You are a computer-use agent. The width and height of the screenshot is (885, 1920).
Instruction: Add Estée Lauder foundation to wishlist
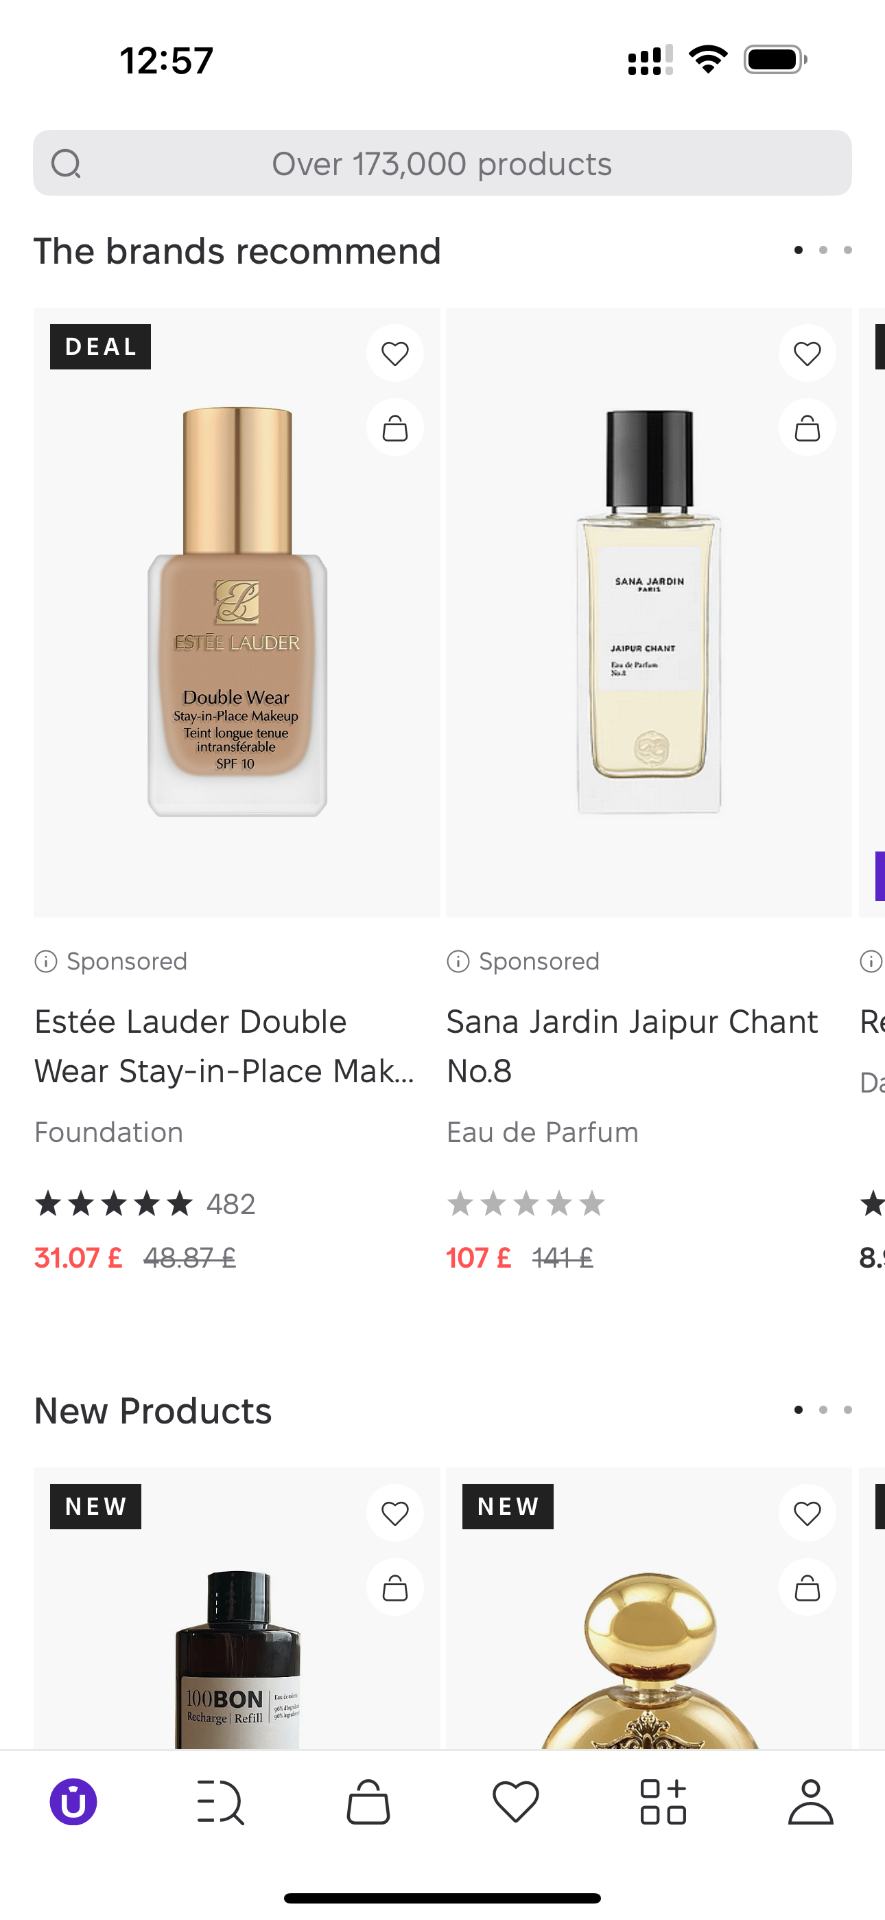point(395,353)
